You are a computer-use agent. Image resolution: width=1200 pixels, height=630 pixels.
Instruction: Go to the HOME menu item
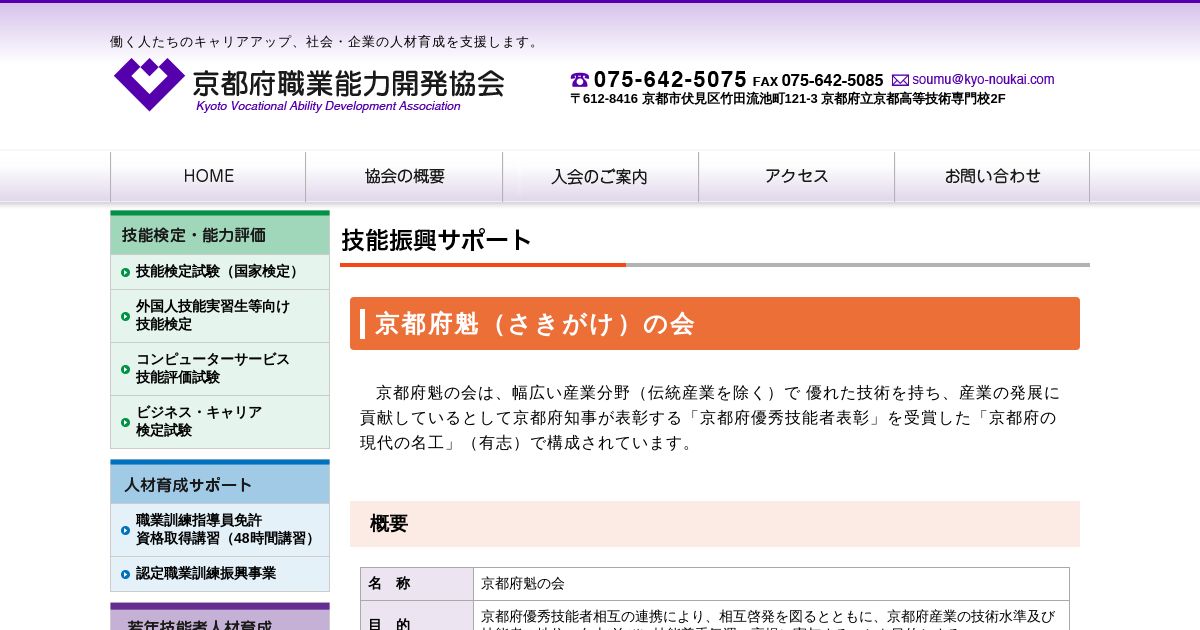point(208,177)
